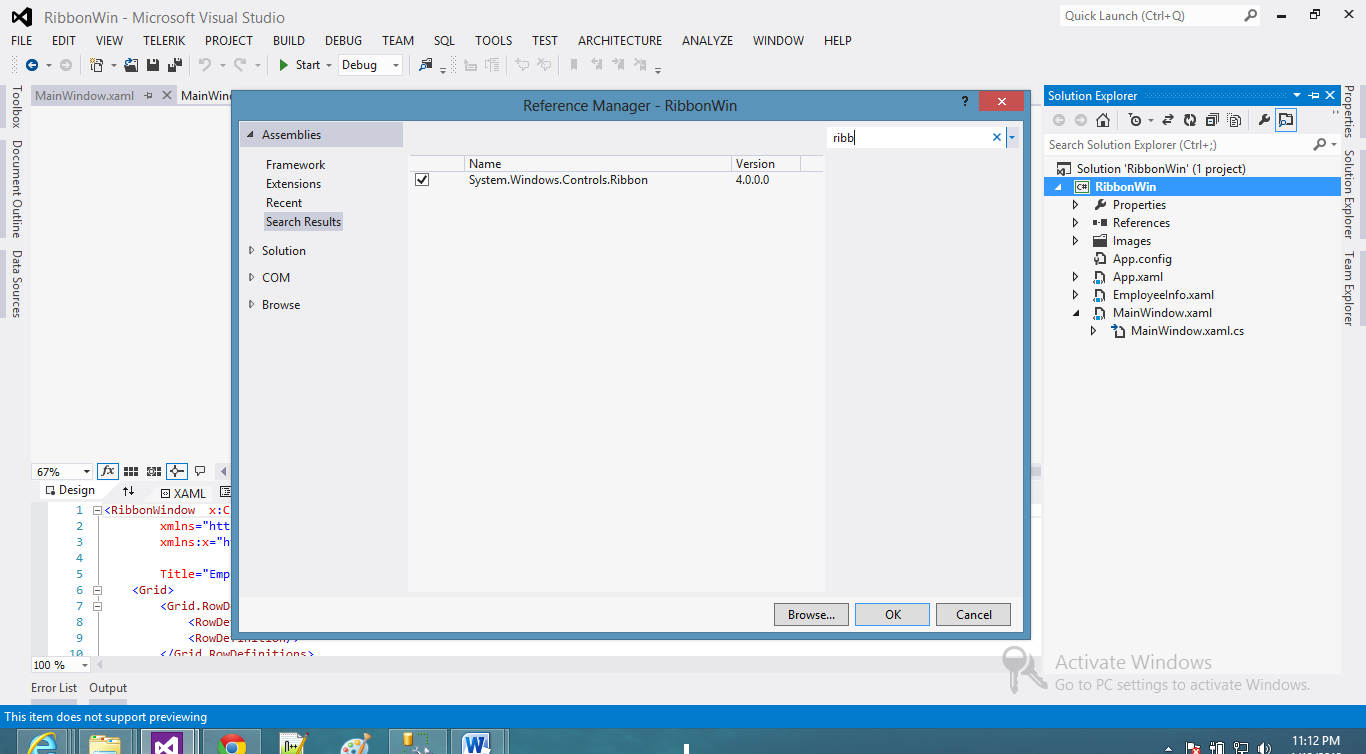Click the Quick Launch search box
Screen dimensions: 1366x754
(x=1150, y=16)
